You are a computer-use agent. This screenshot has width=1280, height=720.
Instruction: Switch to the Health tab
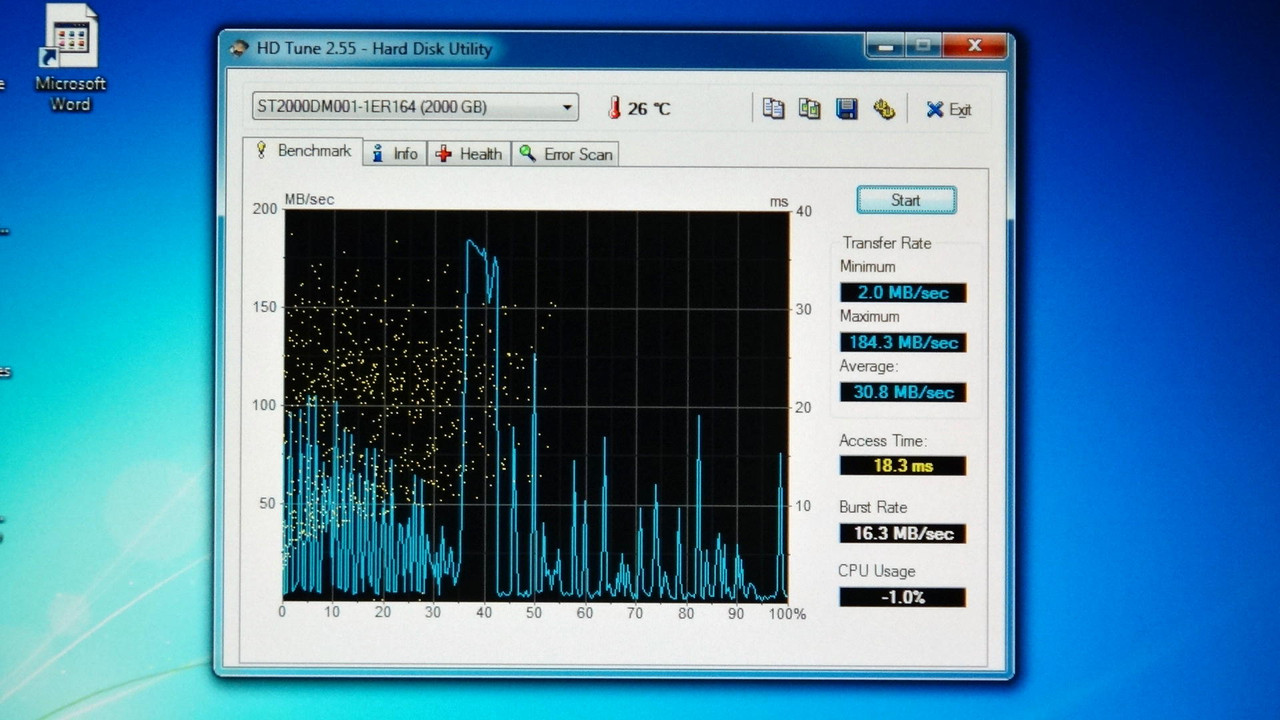(469, 154)
